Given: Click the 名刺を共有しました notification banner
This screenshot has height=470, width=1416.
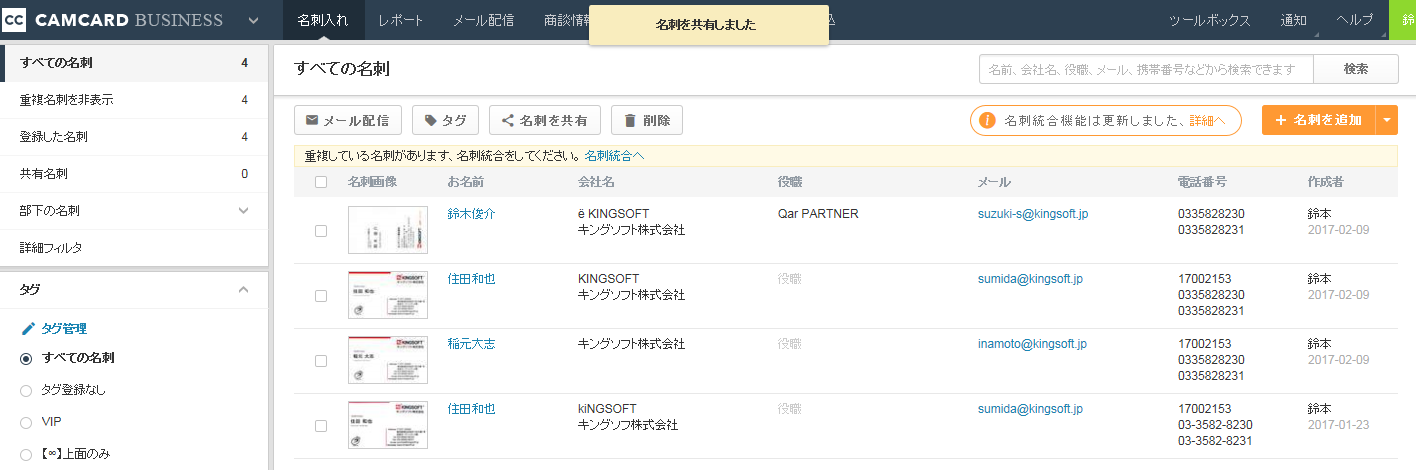Looking at the screenshot, I should click(709, 24).
